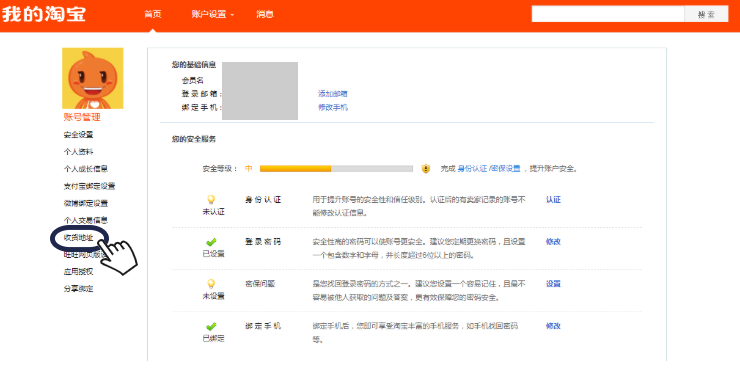The width and height of the screenshot is (740, 368).
Task: Click the 未认证 status text
Action: [213, 212]
